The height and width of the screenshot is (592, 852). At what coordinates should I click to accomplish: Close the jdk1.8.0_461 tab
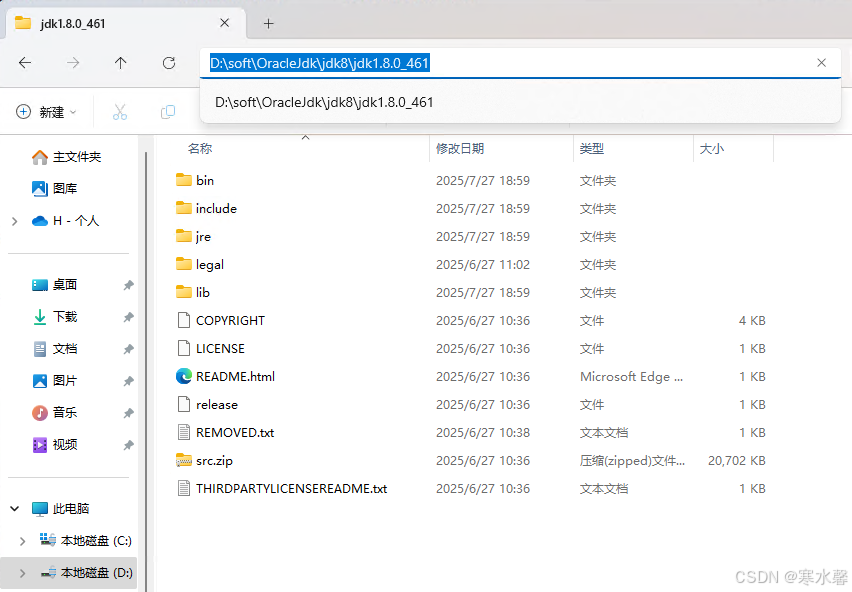[x=224, y=23]
